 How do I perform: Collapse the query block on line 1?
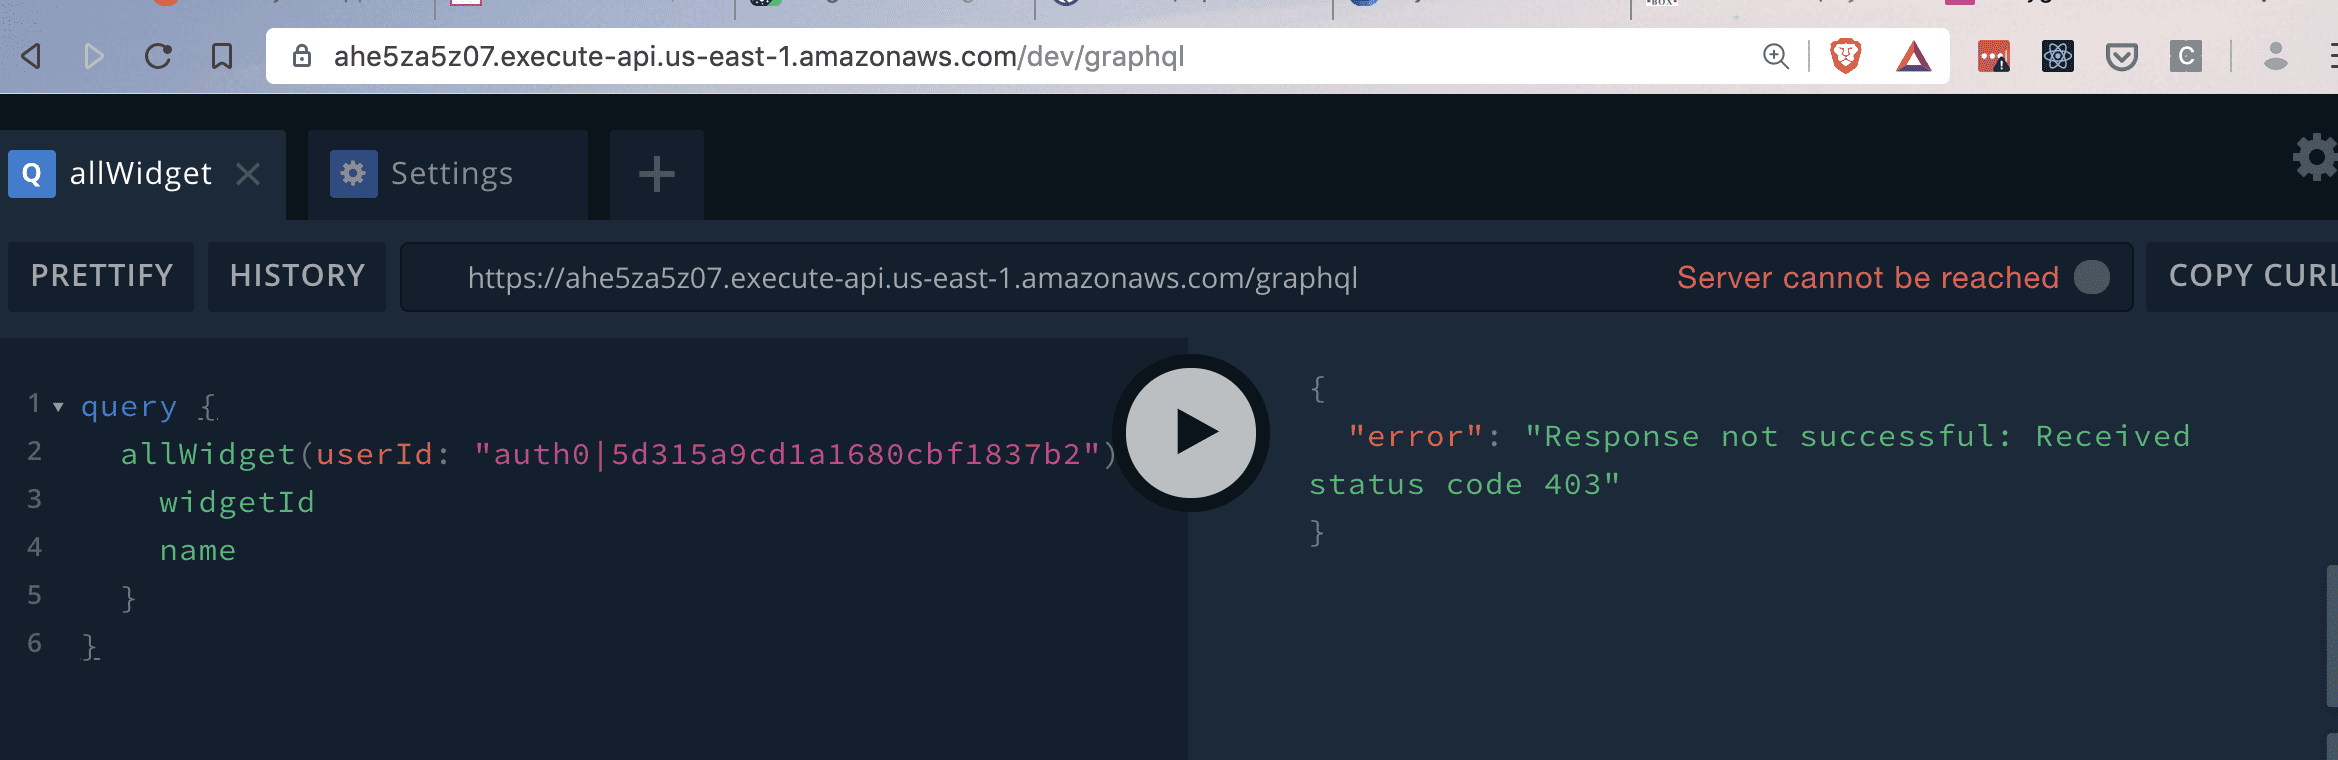(58, 407)
